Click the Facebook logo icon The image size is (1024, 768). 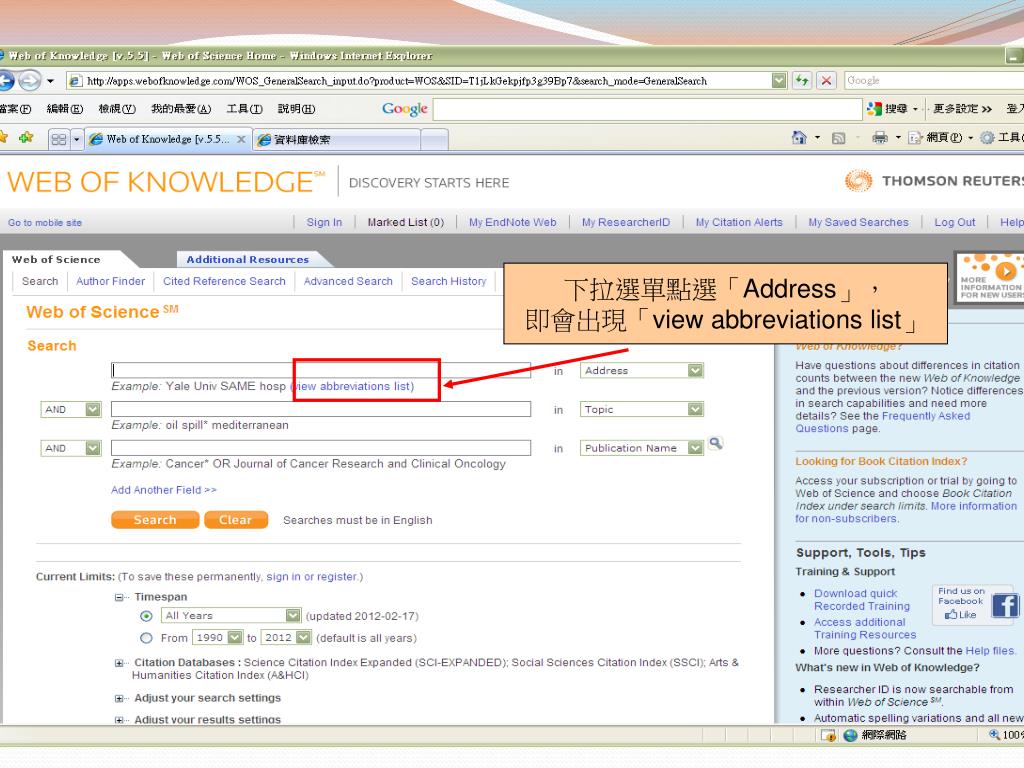[1004, 605]
